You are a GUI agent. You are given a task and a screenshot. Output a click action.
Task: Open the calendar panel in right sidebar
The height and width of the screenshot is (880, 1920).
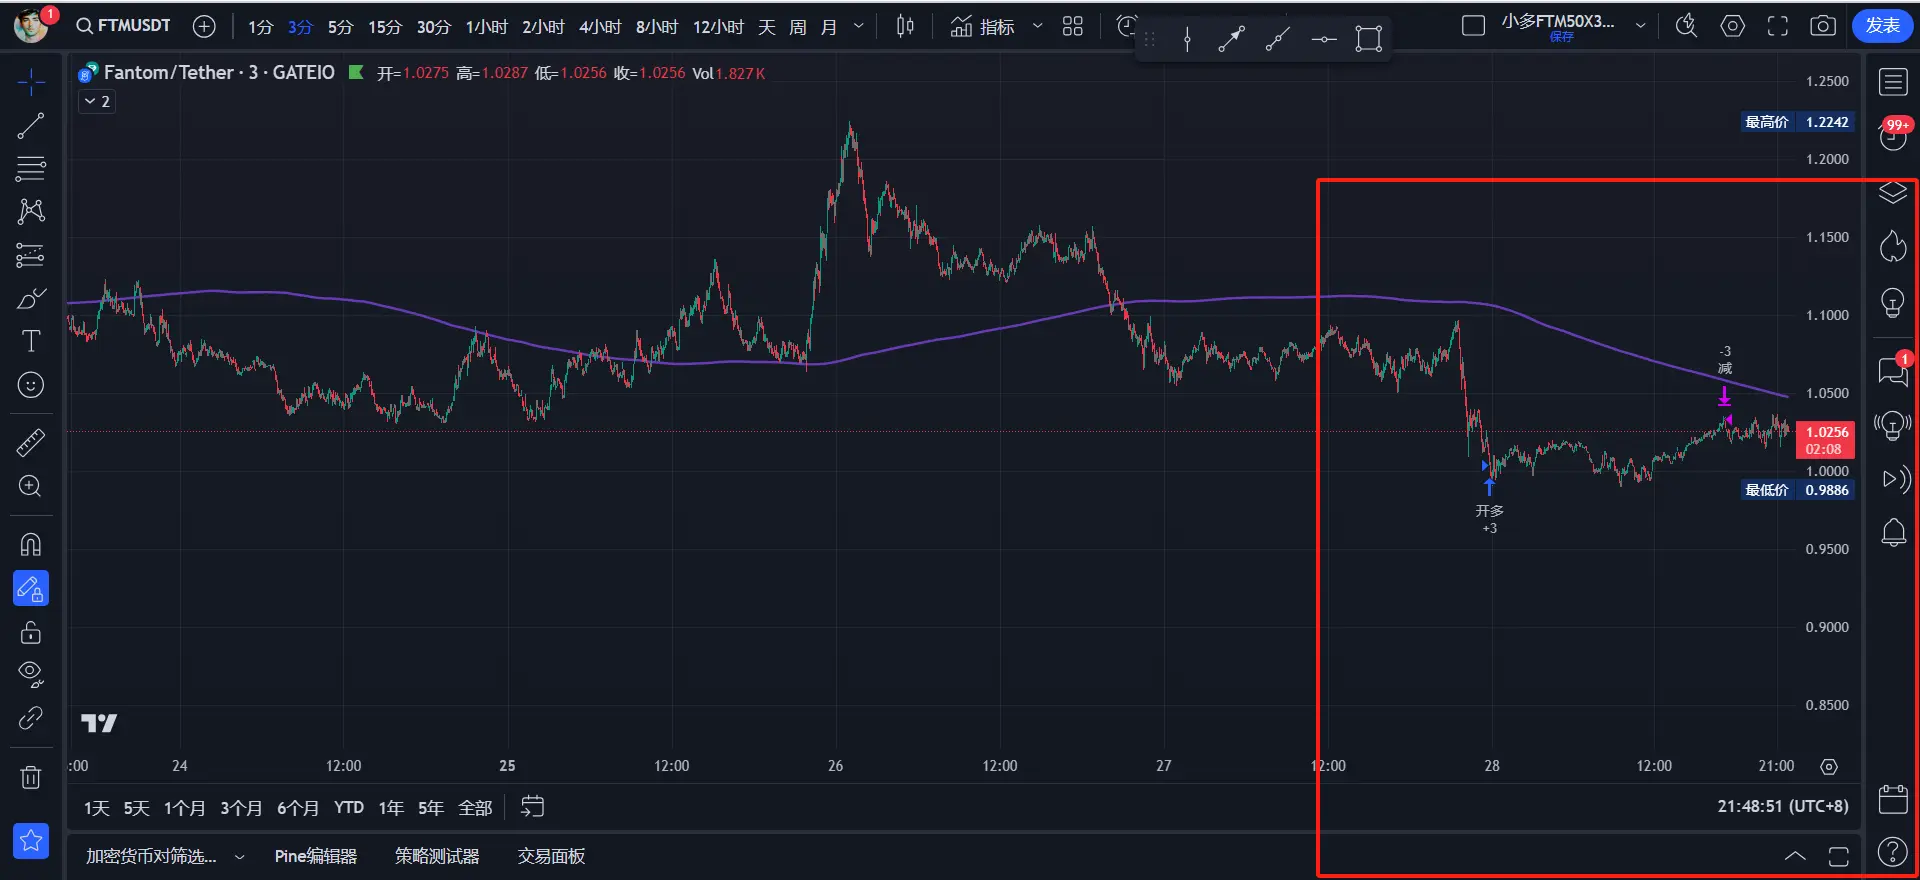click(x=1893, y=799)
